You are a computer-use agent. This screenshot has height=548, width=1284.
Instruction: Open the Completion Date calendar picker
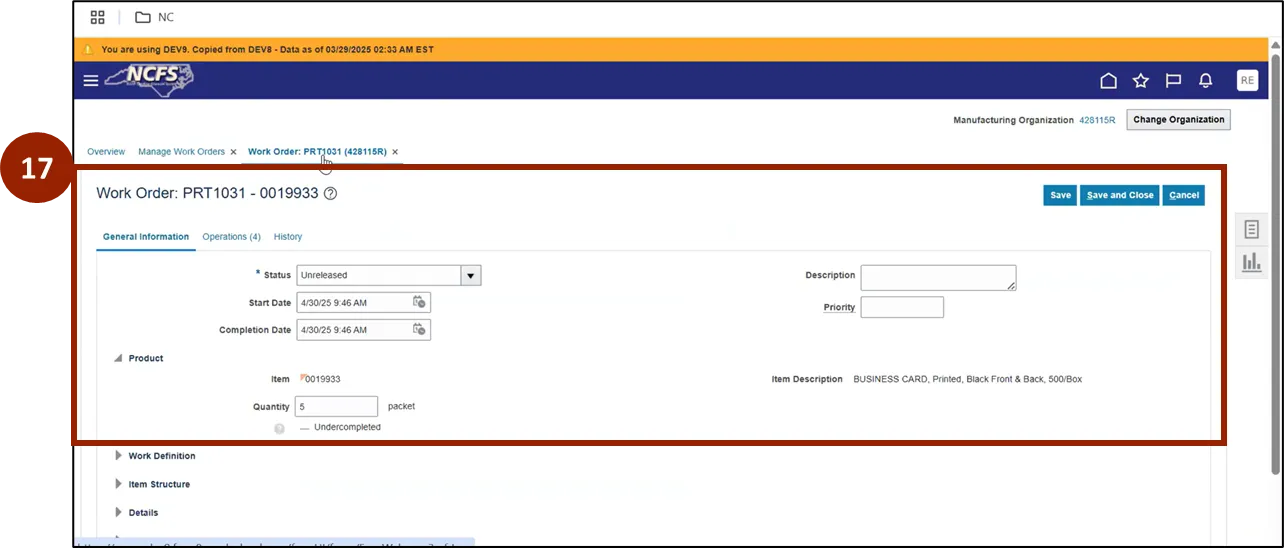click(420, 329)
